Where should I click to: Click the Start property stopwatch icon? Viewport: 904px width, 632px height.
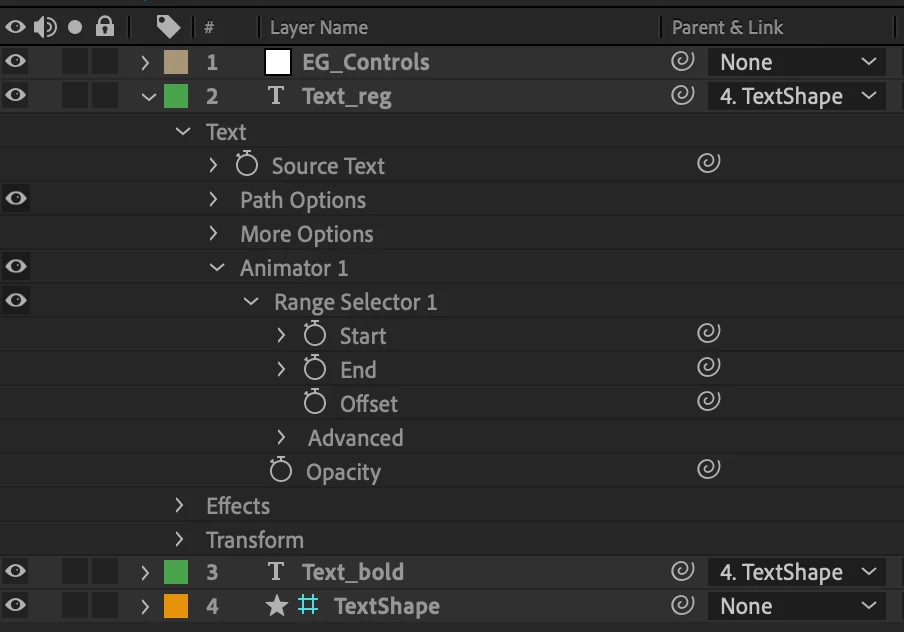pyautogui.click(x=315, y=335)
